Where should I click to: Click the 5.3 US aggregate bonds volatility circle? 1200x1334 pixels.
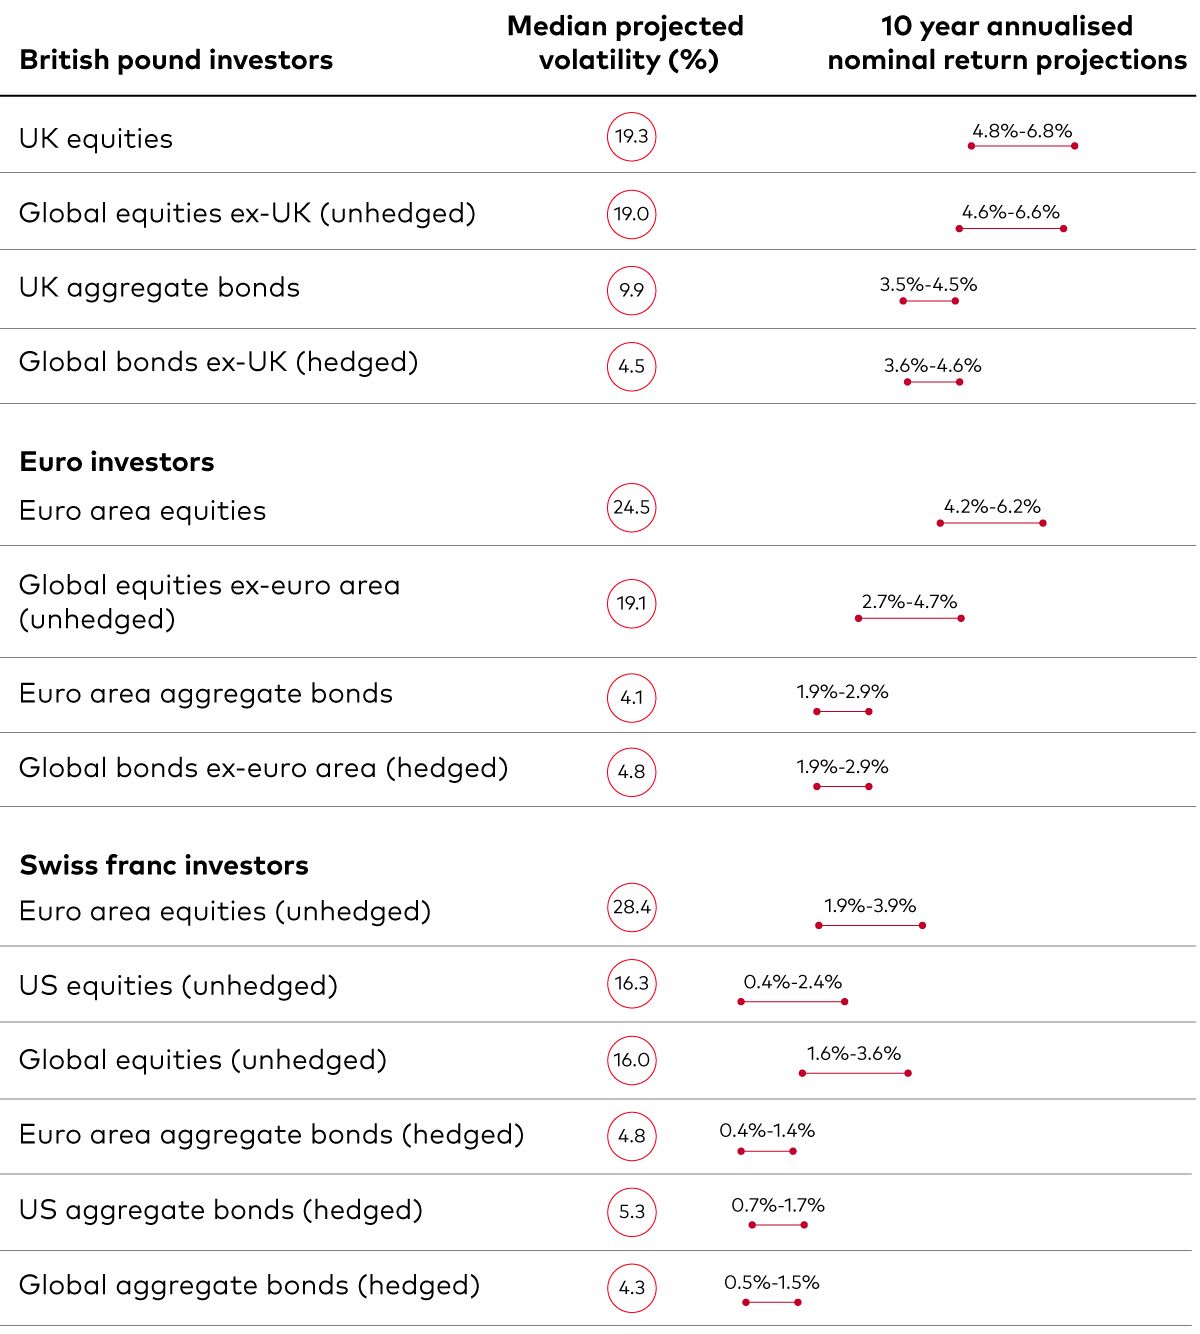(631, 1212)
